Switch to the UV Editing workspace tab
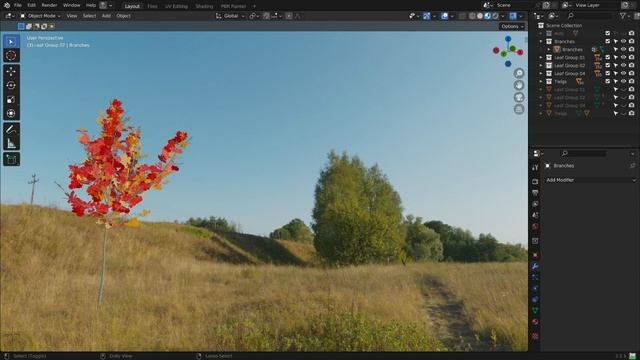Screen dimensions: 640x360 click(x=176, y=6)
